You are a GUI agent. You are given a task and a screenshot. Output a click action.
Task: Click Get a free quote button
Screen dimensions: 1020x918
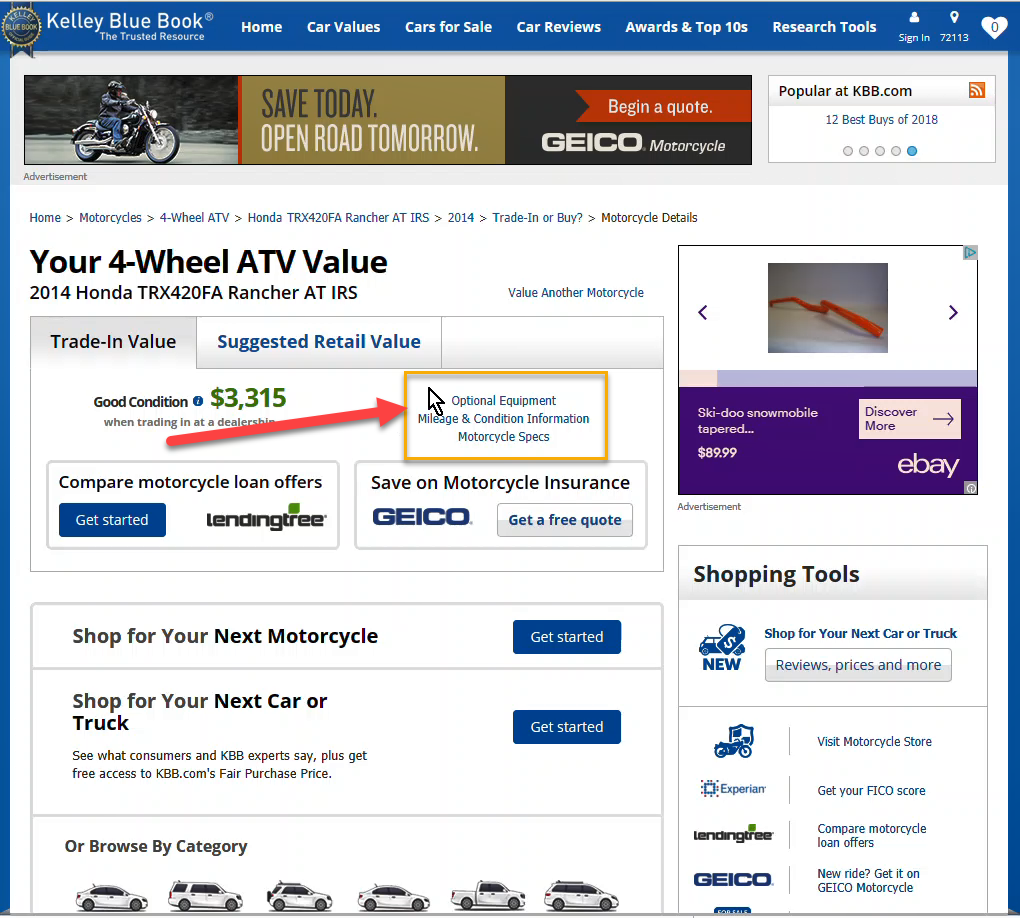(x=565, y=520)
